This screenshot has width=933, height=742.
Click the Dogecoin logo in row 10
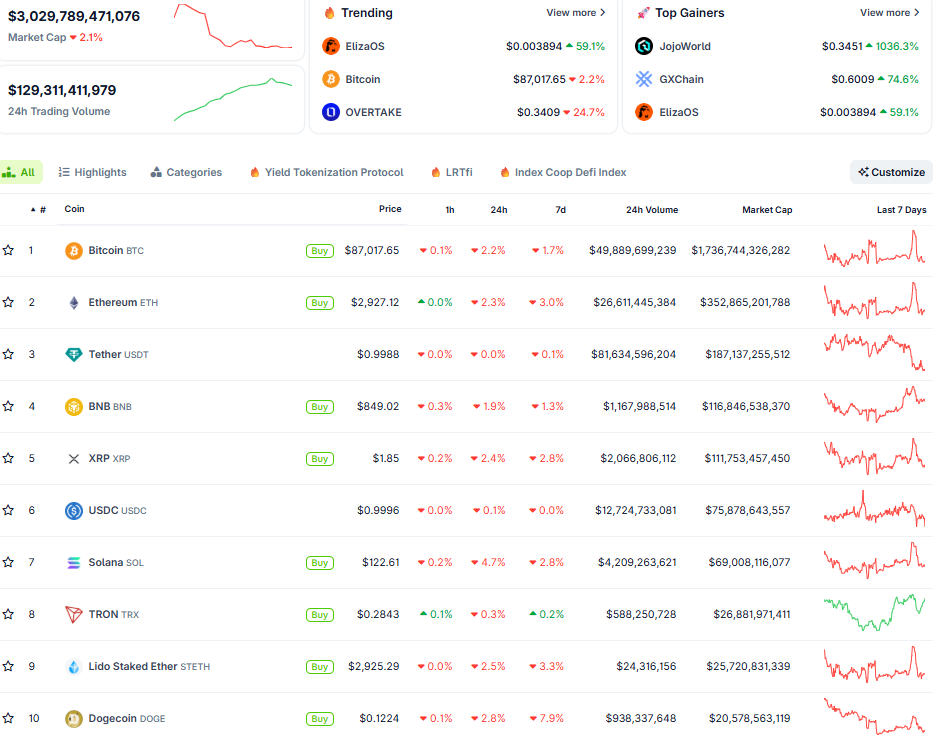pos(73,718)
